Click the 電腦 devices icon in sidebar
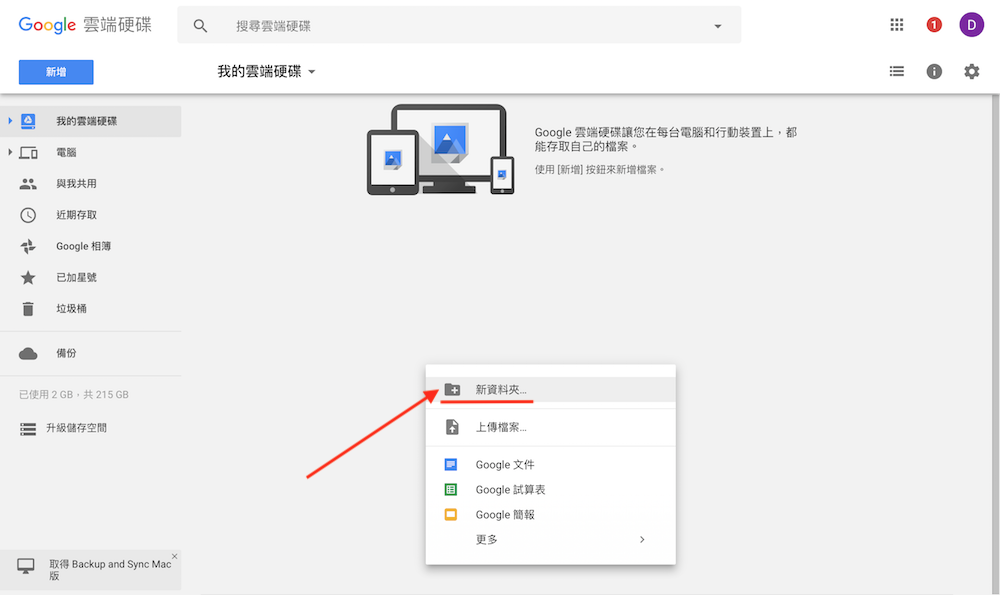The height and width of the screenshot is (595, 1000). point(28,152)
